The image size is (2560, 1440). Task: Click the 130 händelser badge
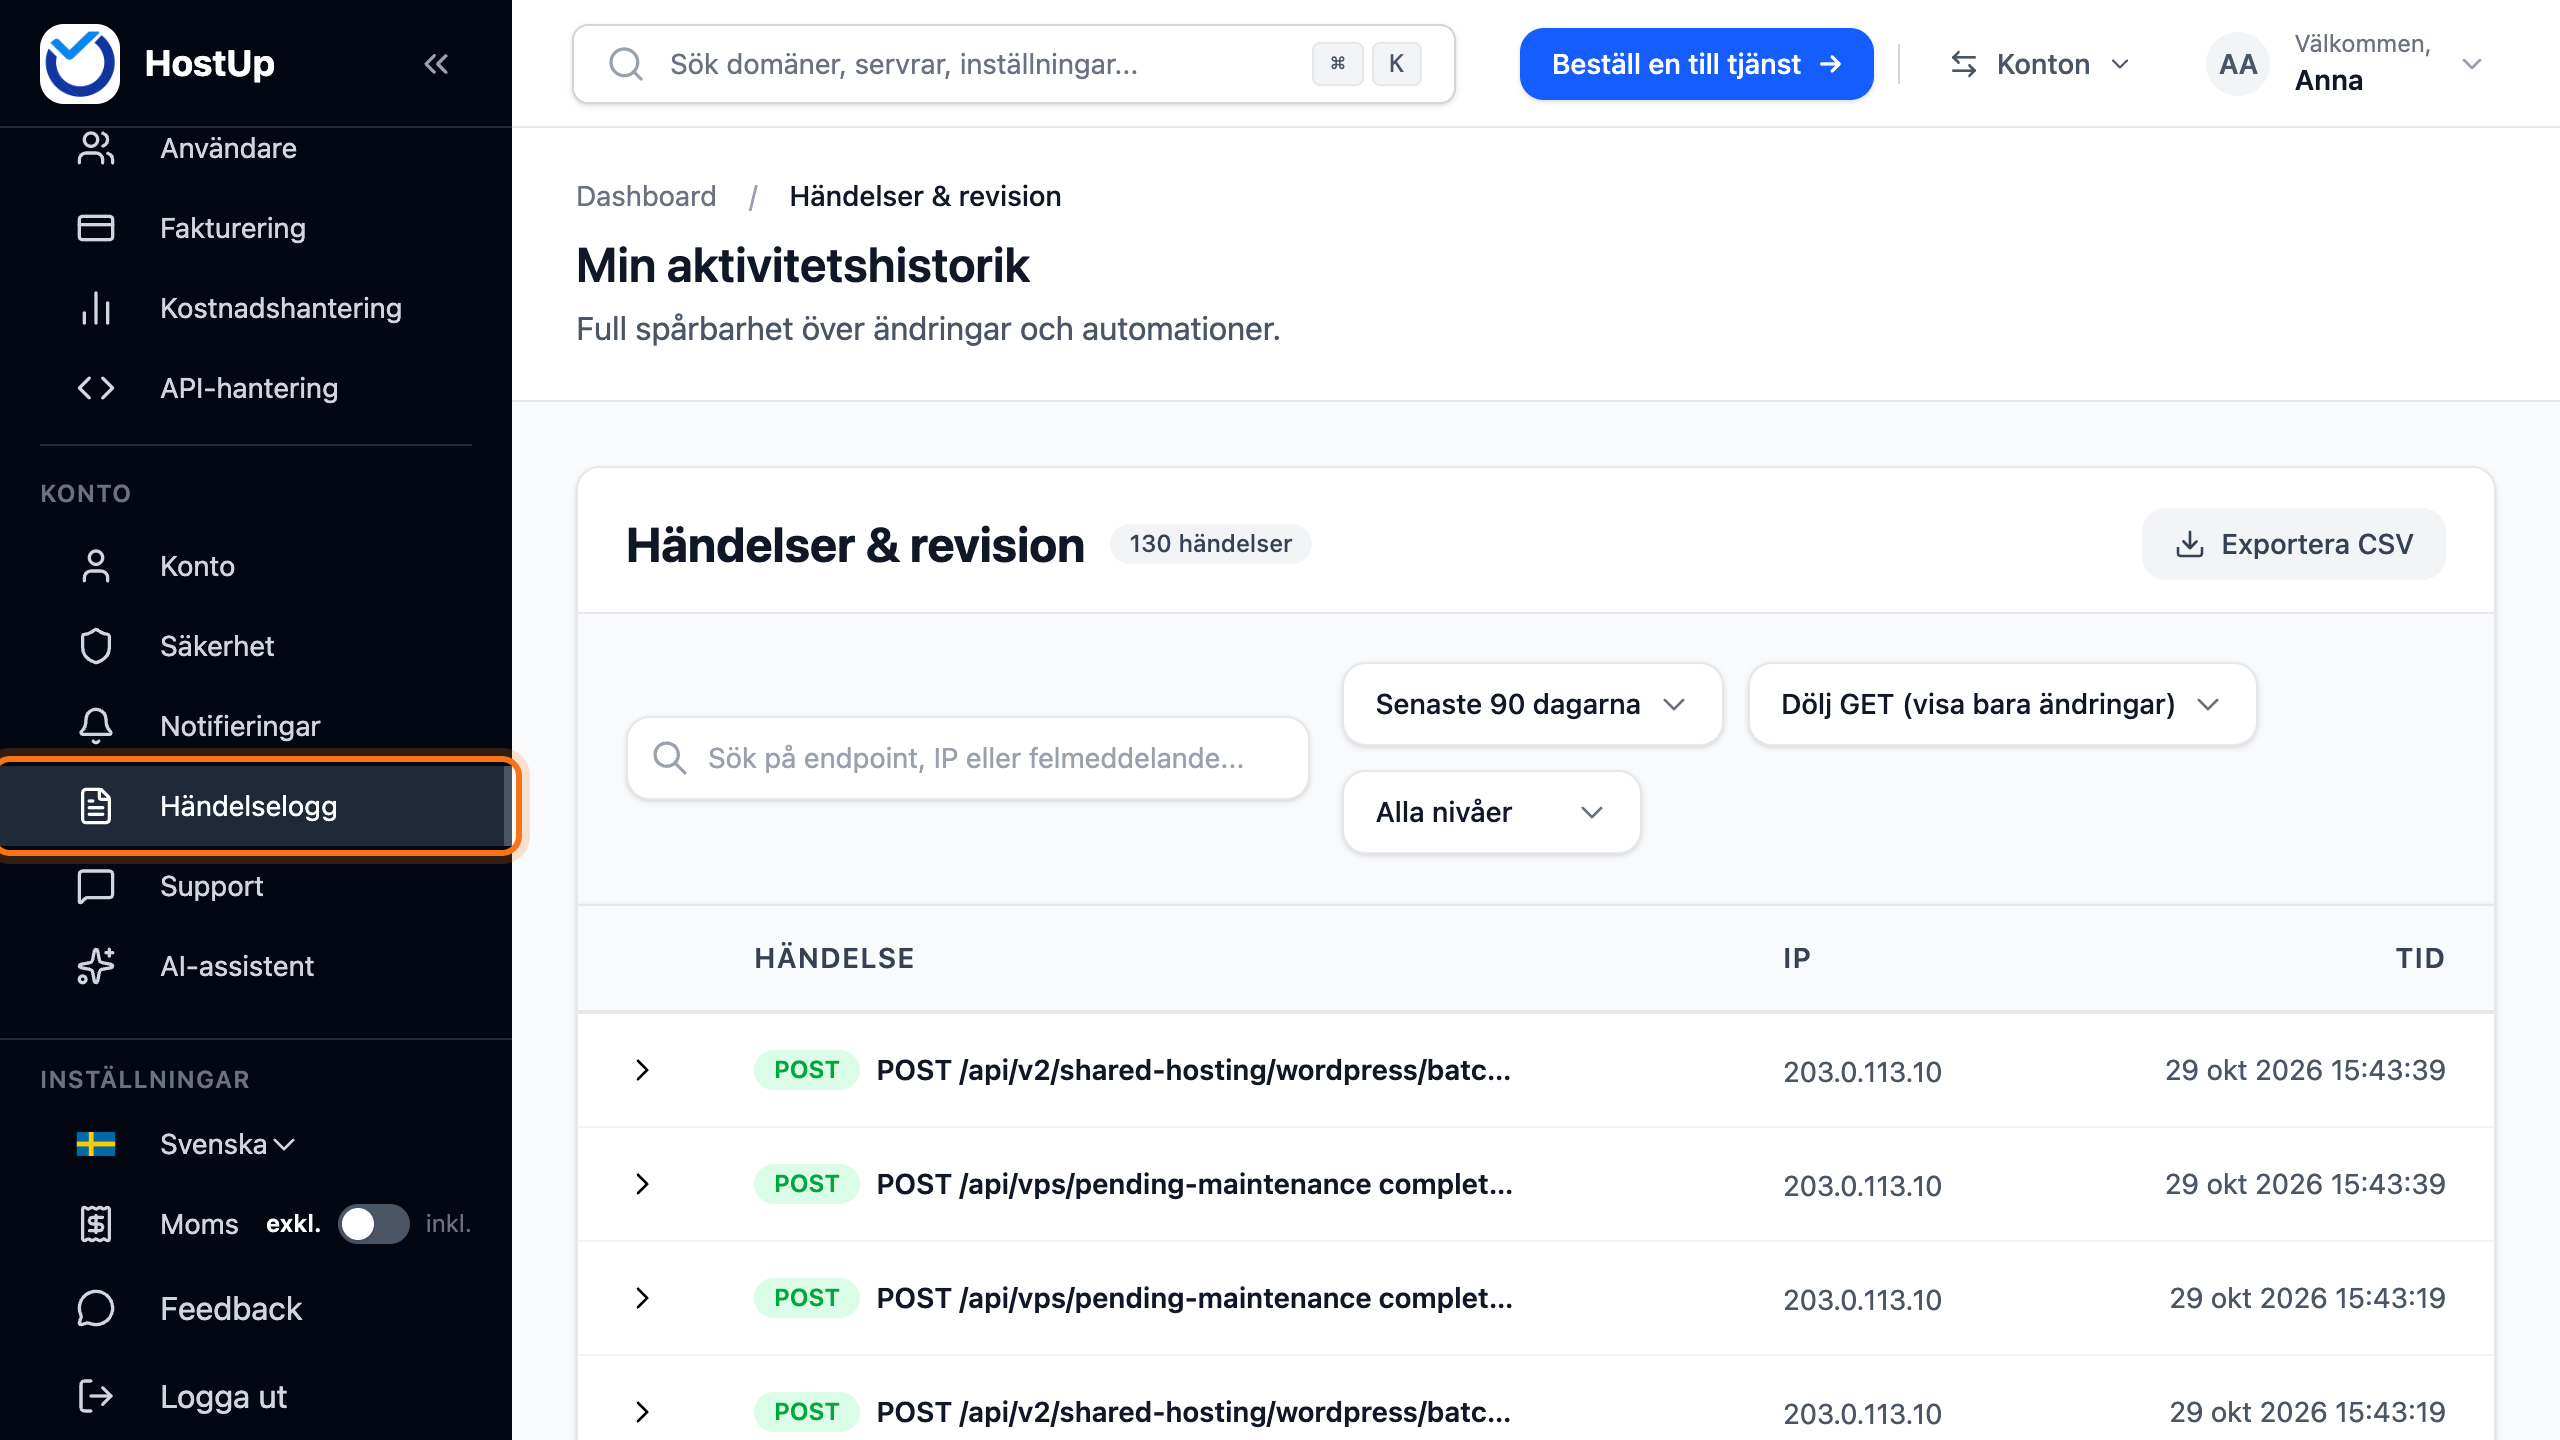point(1210,544)
